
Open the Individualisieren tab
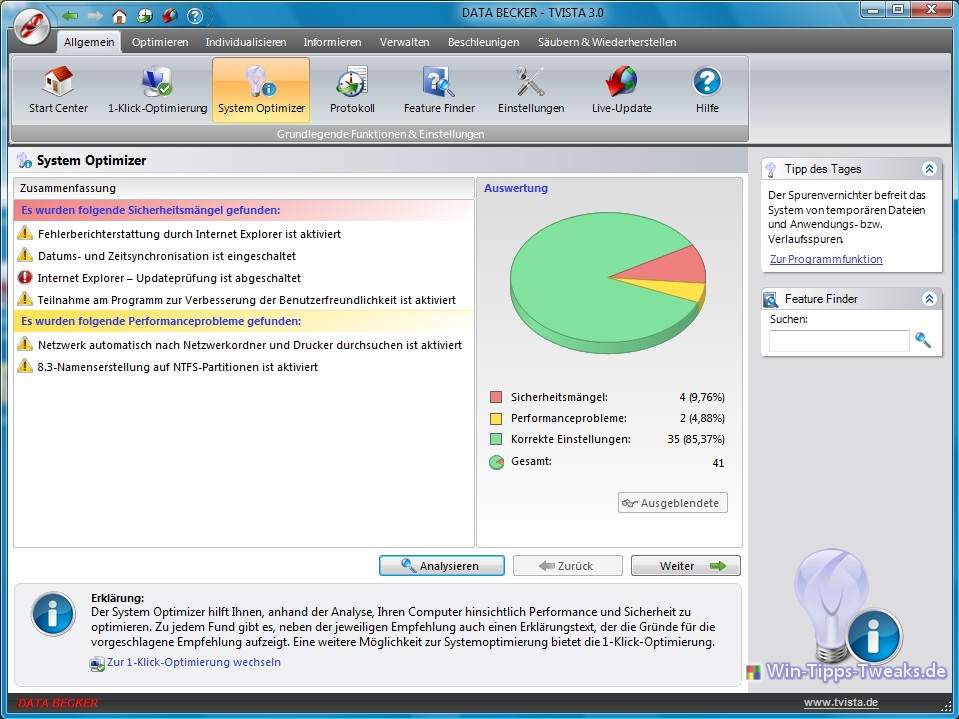(x=246, y=42)
